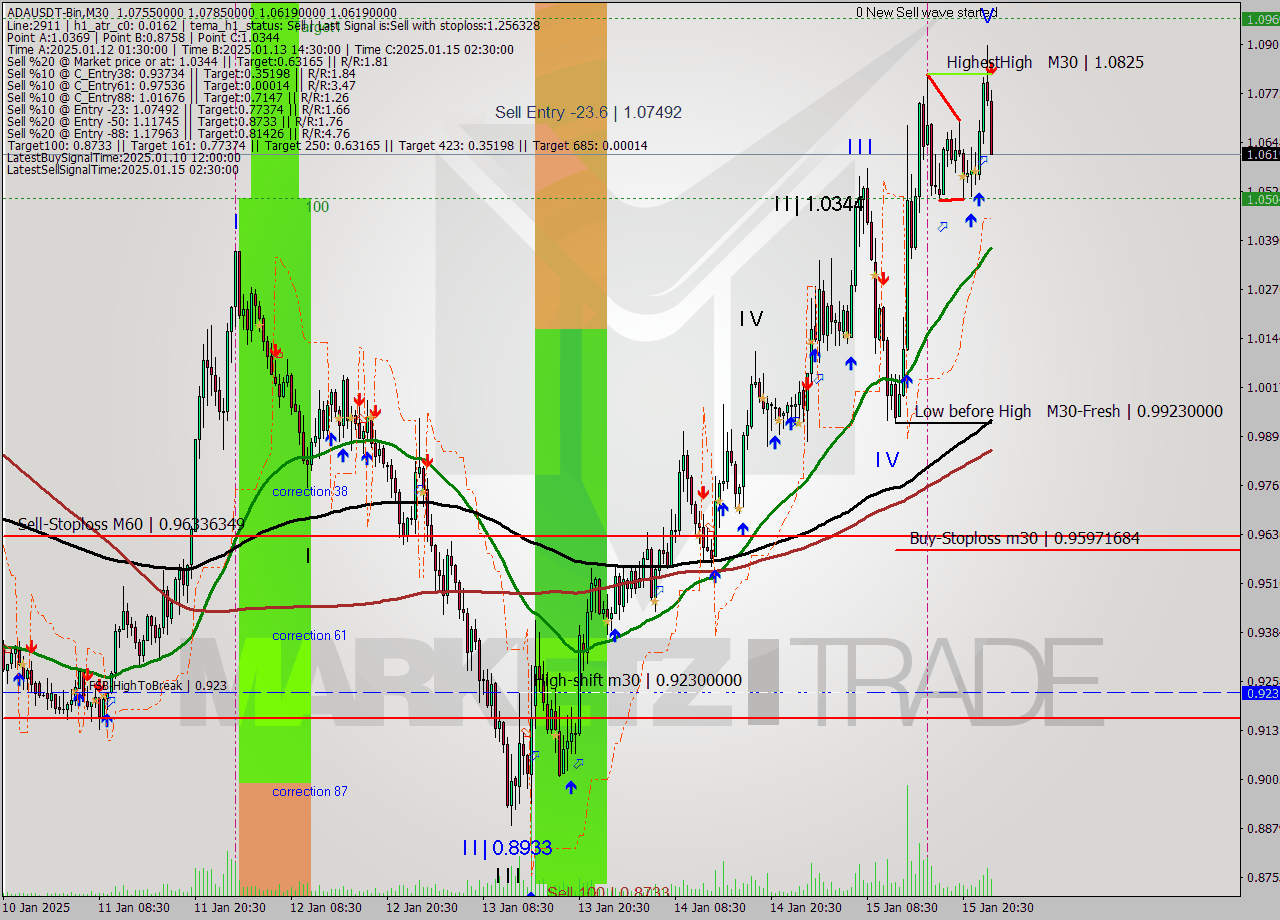Click the 'Sell %10 @ C_Entry88' line
This screenshot has height=920, width=1280.
tap(176, 98)
